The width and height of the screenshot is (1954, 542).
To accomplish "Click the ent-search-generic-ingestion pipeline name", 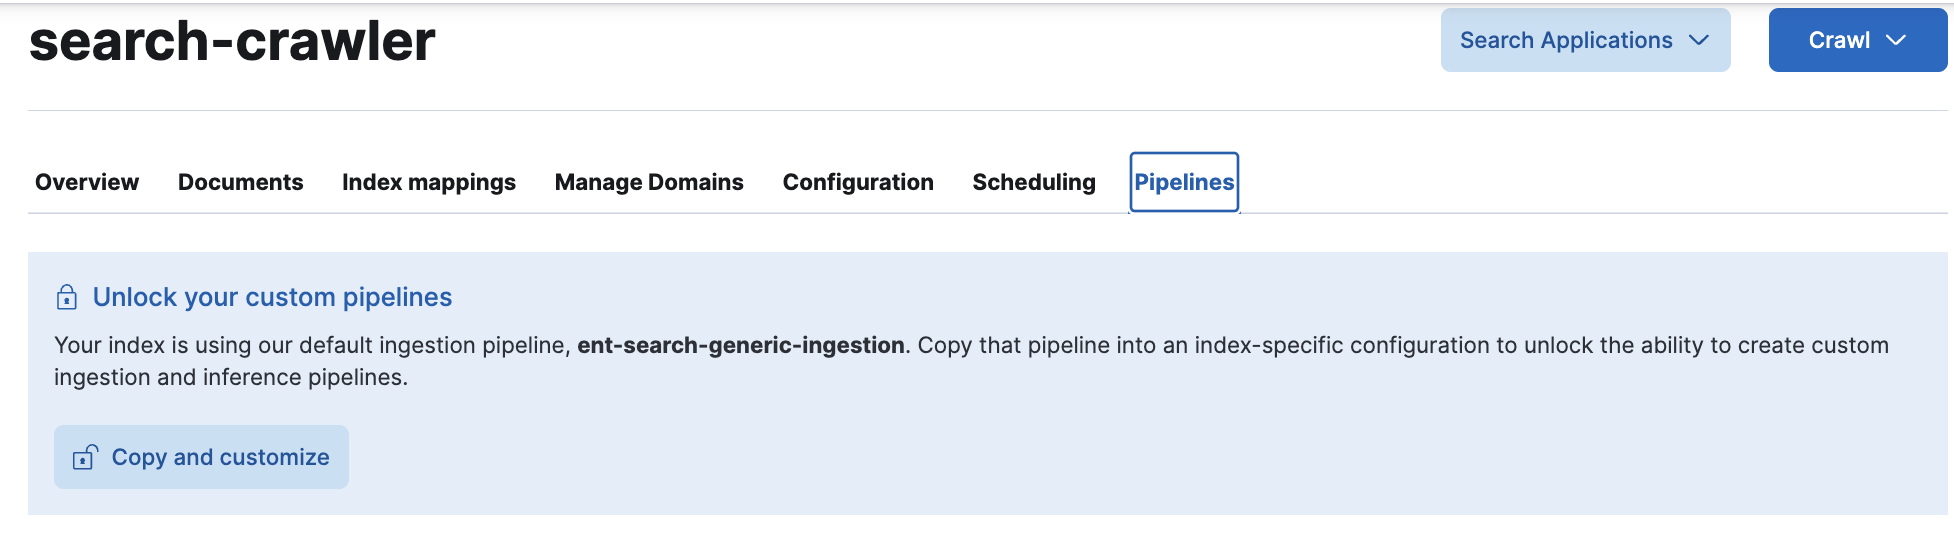I will pyautogui.click(x=740, y=345).
